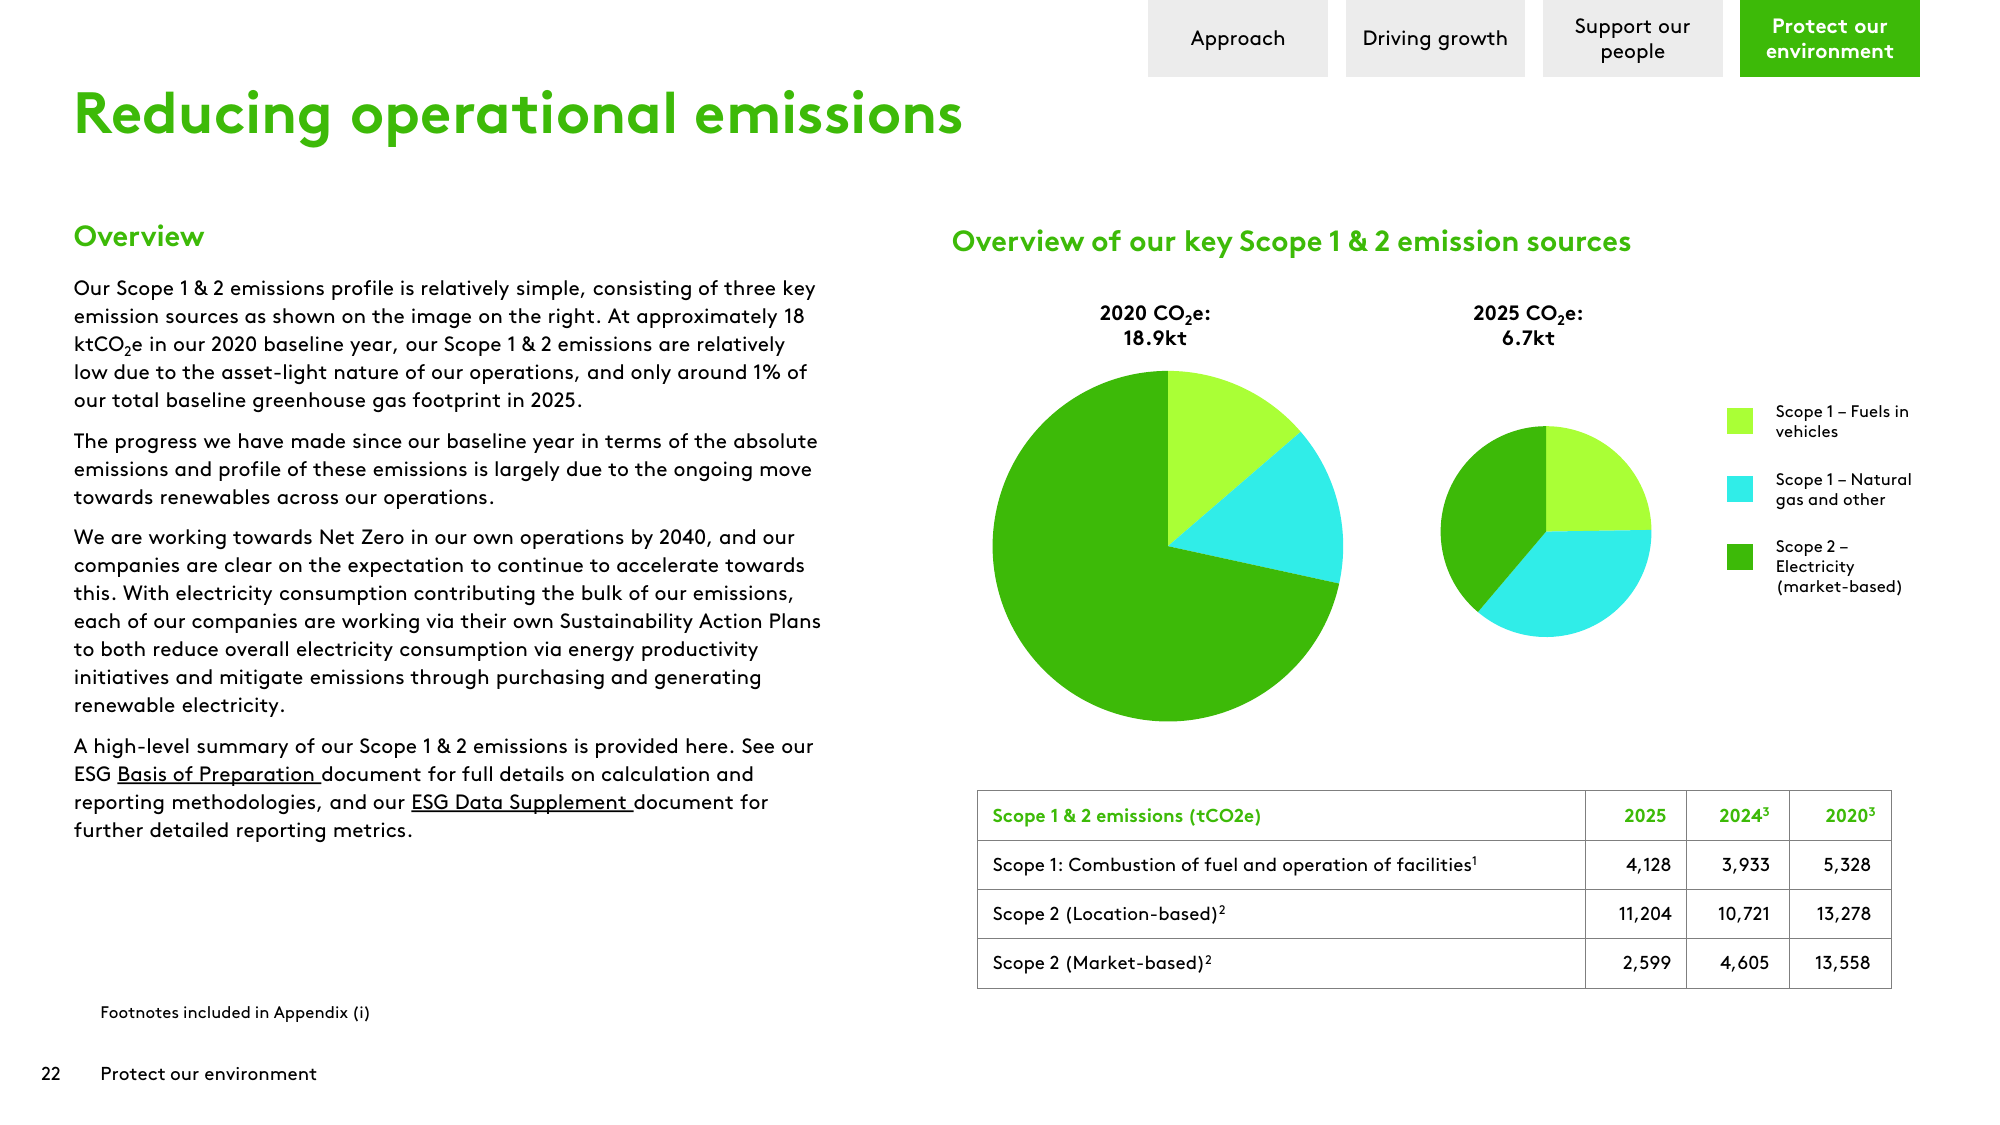Open the Basis of Preparation link

tap(218, 774)
